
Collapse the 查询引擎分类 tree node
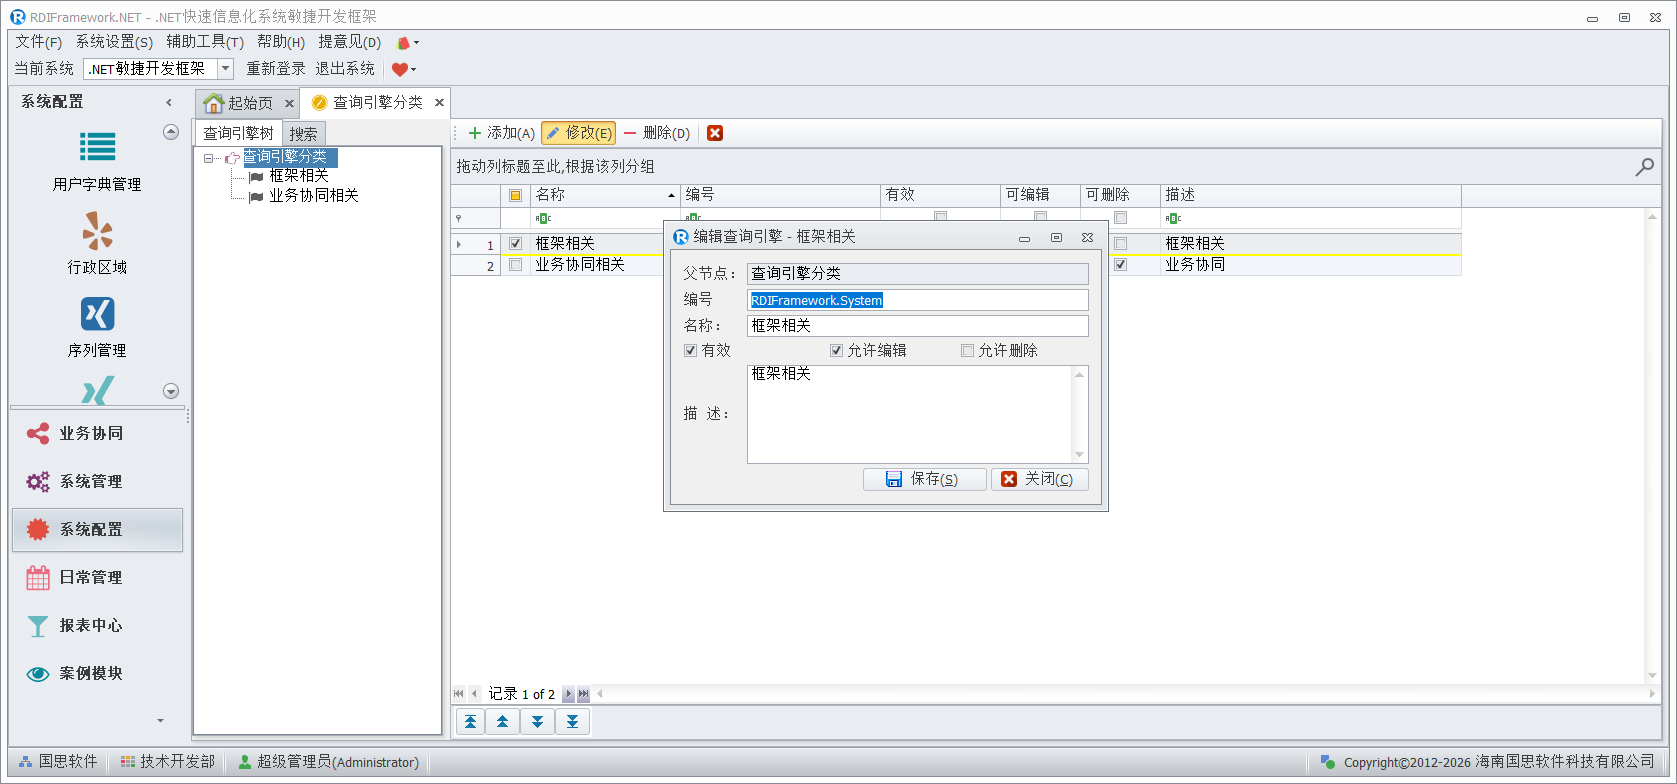click(208, 158)
